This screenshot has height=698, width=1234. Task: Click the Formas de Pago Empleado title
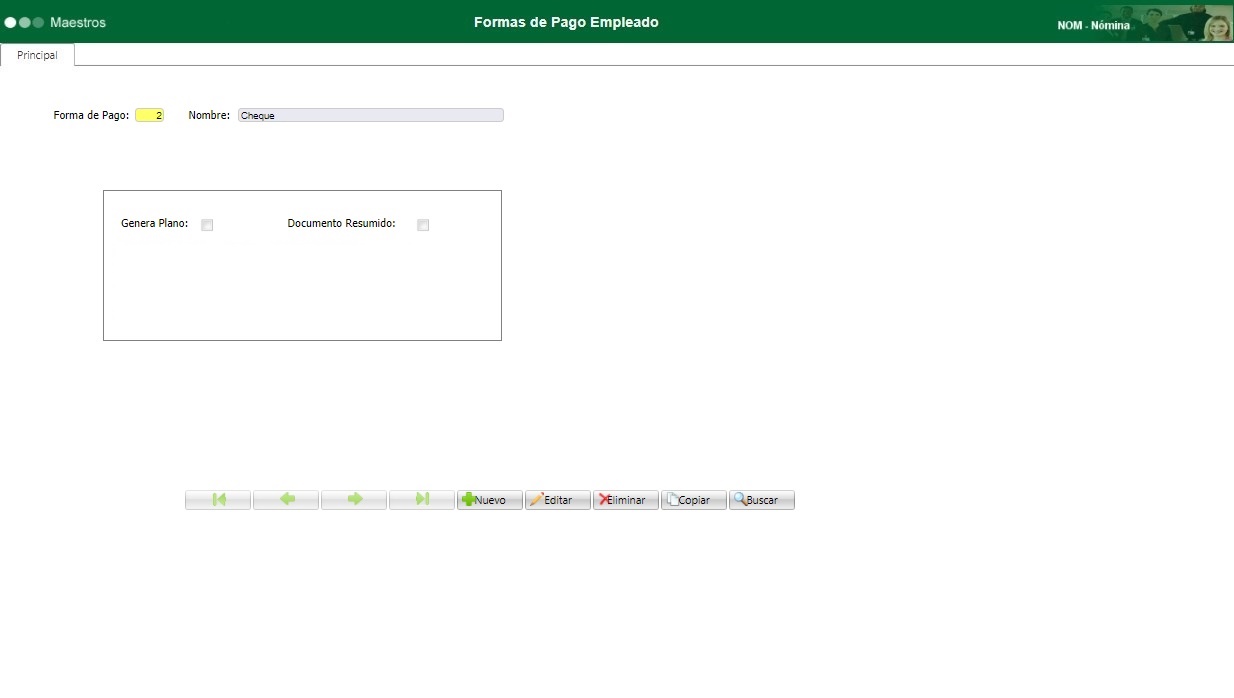point(566,22)
